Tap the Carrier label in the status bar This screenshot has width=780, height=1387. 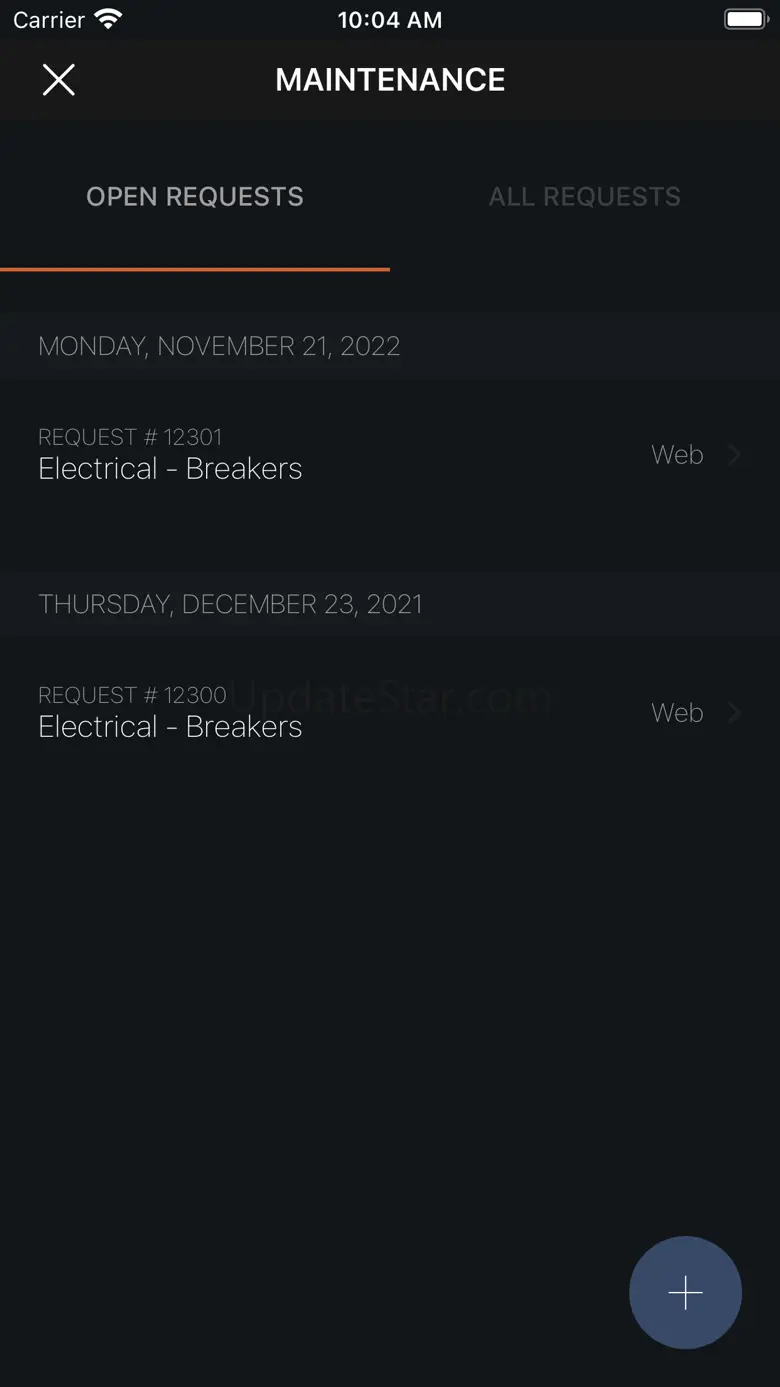(x=49, y=20)
